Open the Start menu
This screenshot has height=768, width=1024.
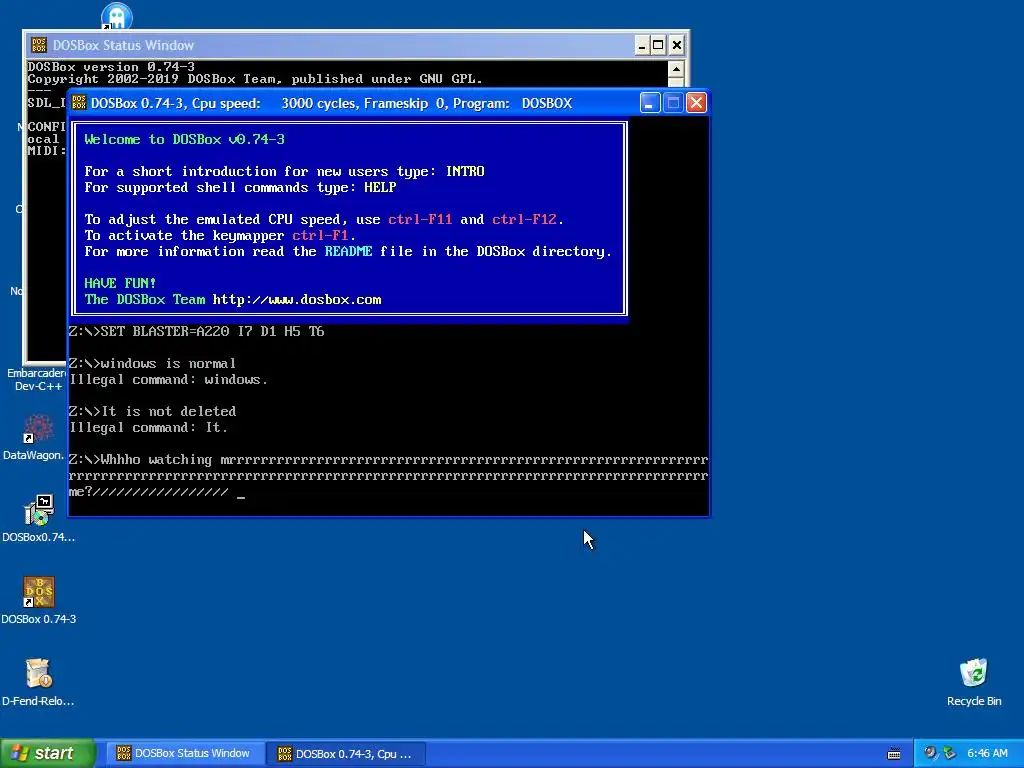tap(47, 753)
